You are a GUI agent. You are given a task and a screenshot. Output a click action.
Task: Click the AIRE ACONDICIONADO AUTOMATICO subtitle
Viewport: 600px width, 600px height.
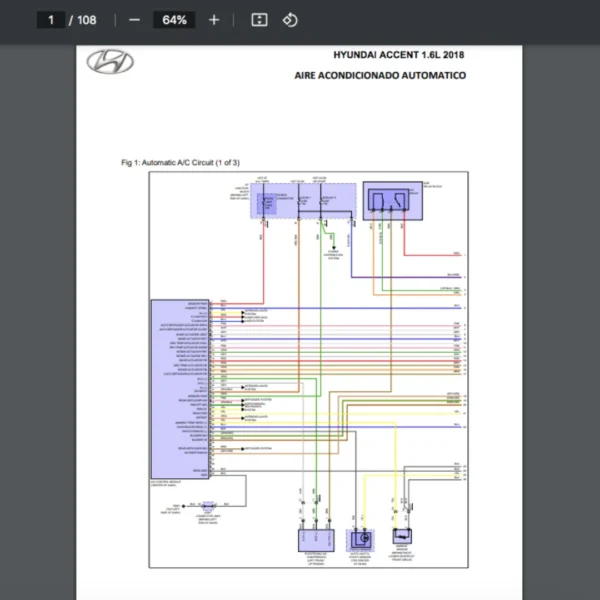point(380,75)
